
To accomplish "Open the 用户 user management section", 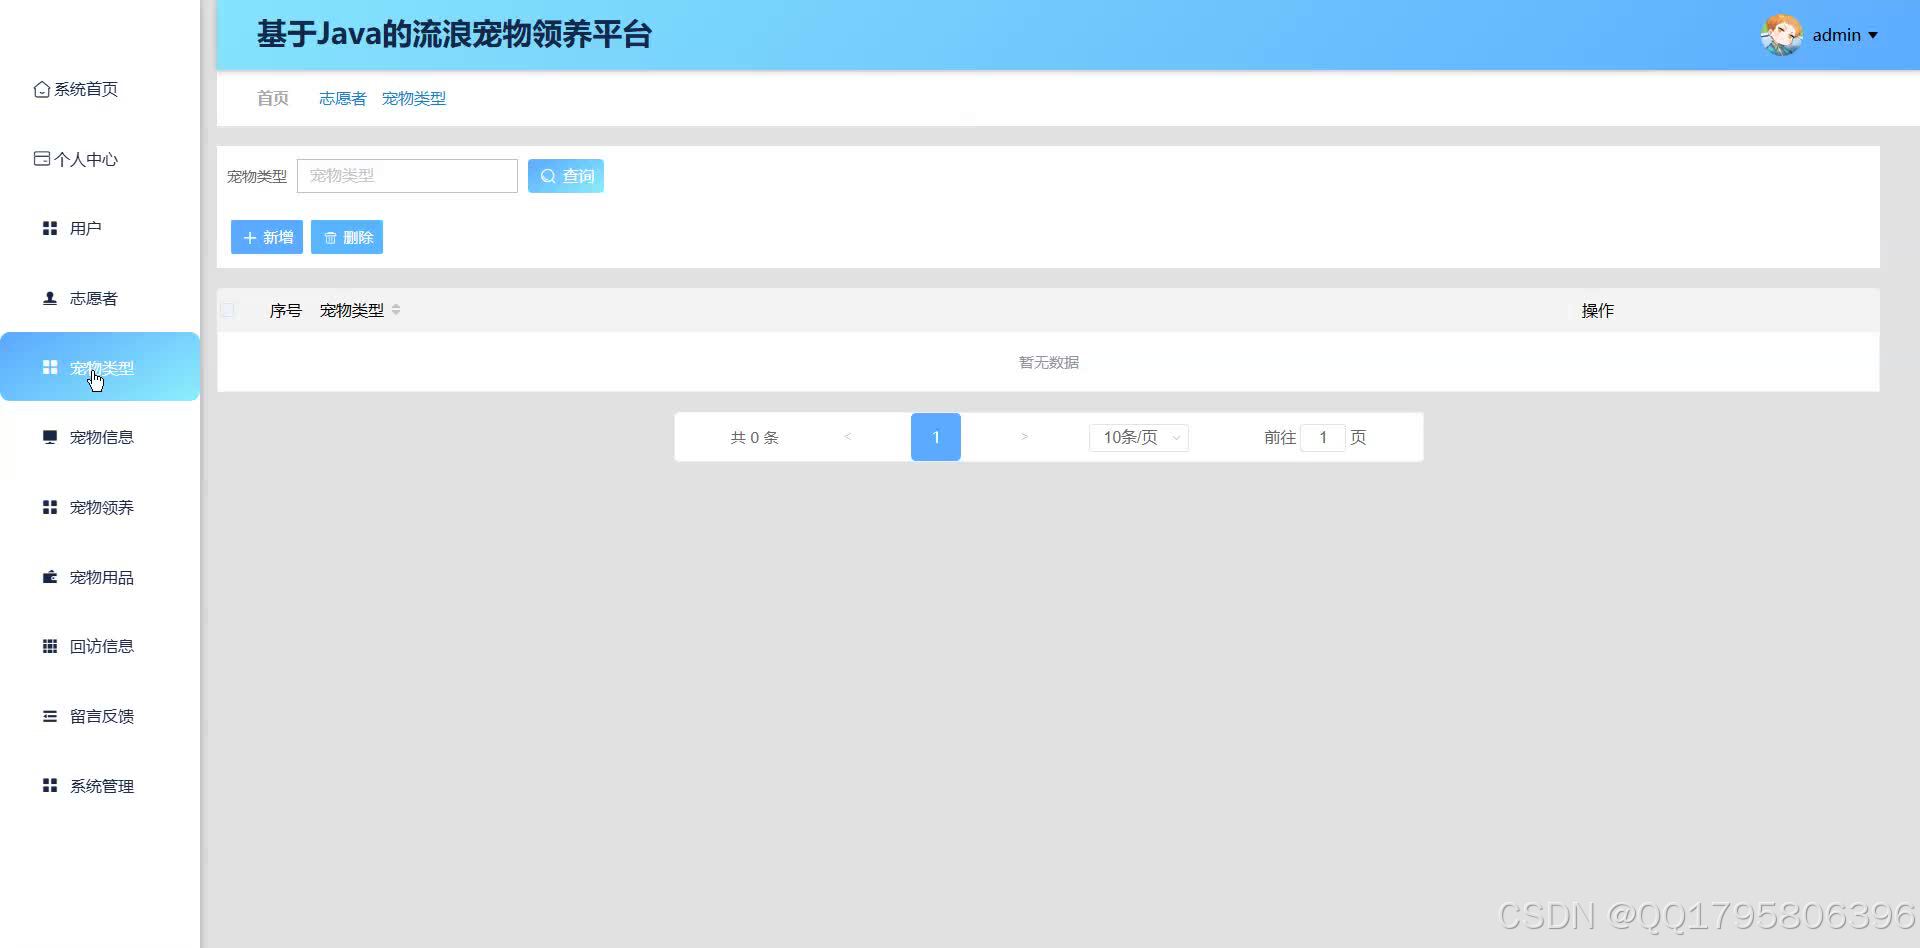I will [49, 228].
